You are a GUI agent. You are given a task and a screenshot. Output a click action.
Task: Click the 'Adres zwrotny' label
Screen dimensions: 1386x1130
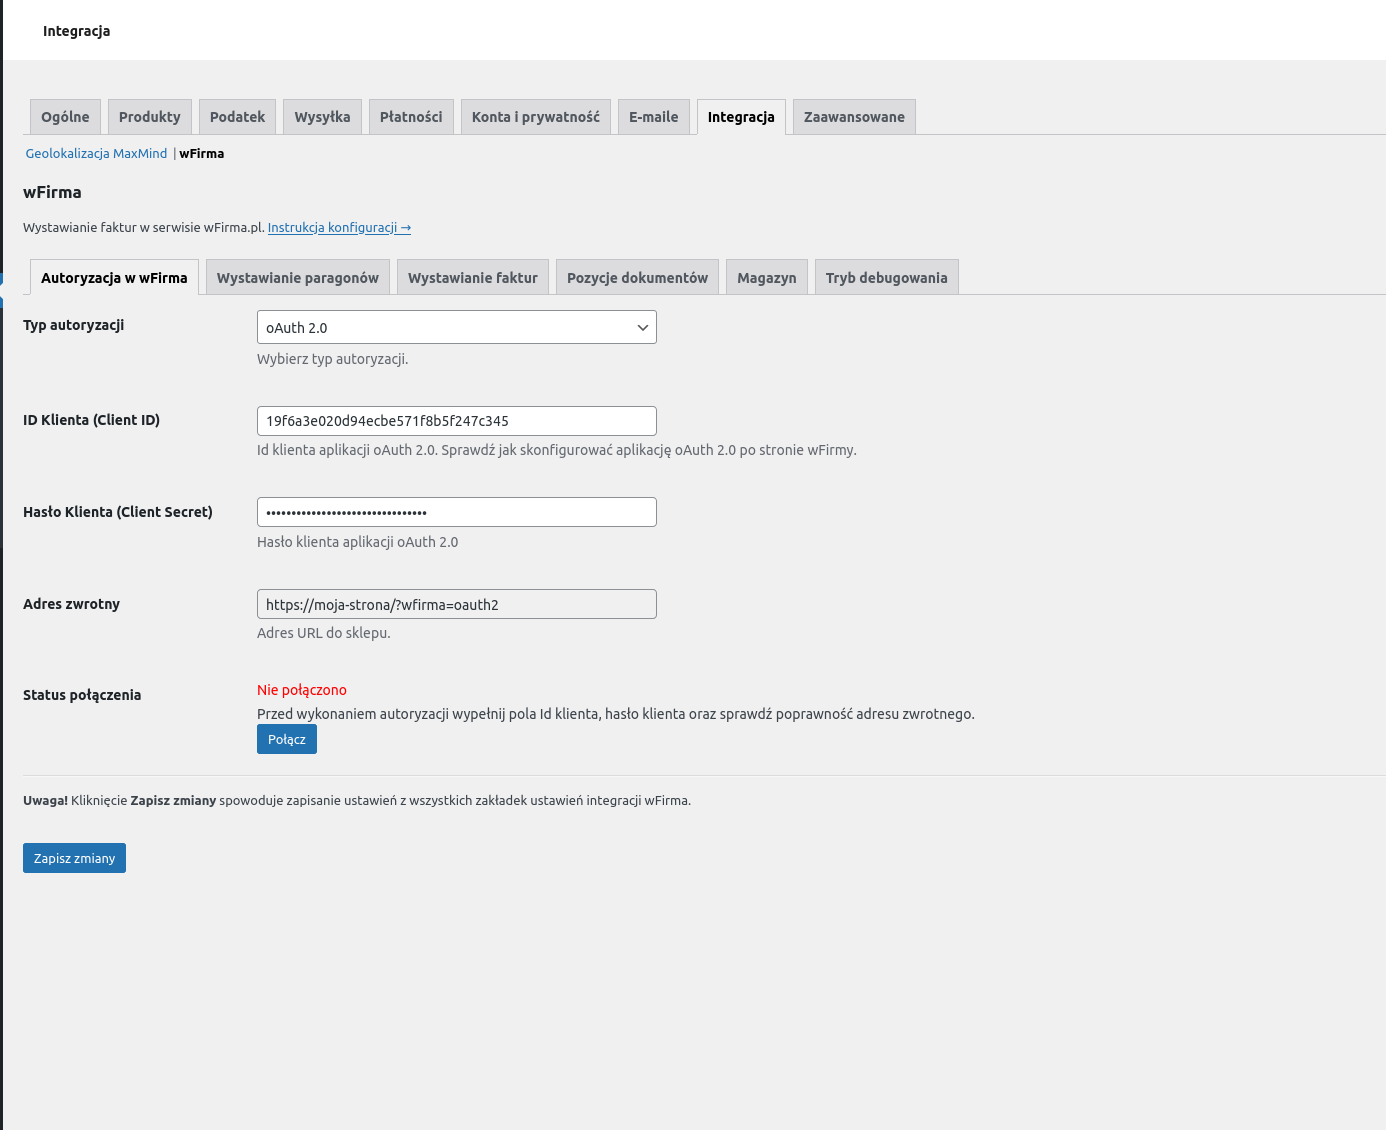pyautogui.click(x=72, y=604)
